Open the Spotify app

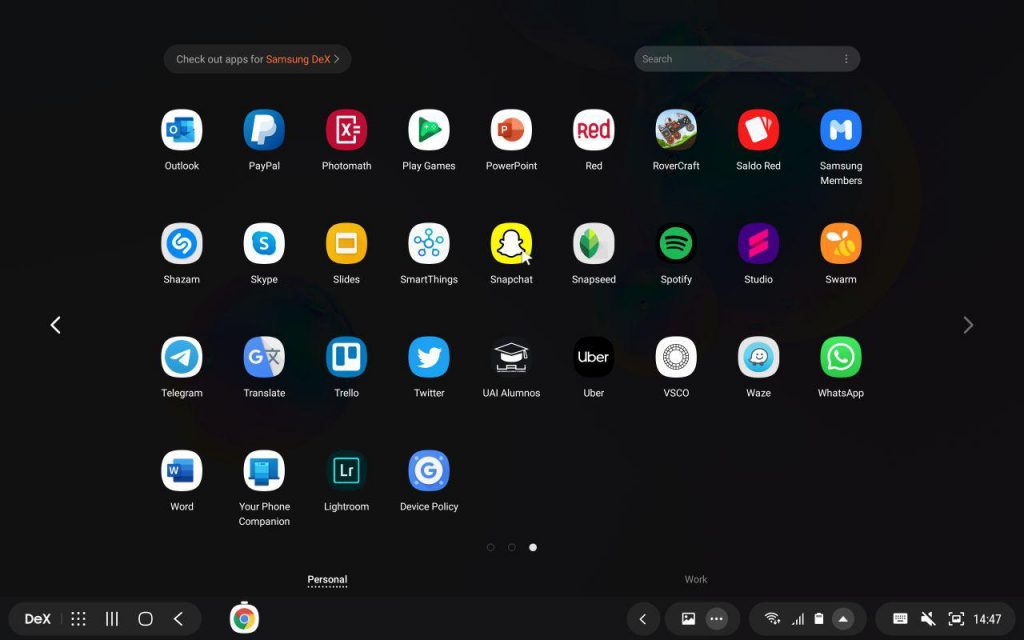click(676, 244)
